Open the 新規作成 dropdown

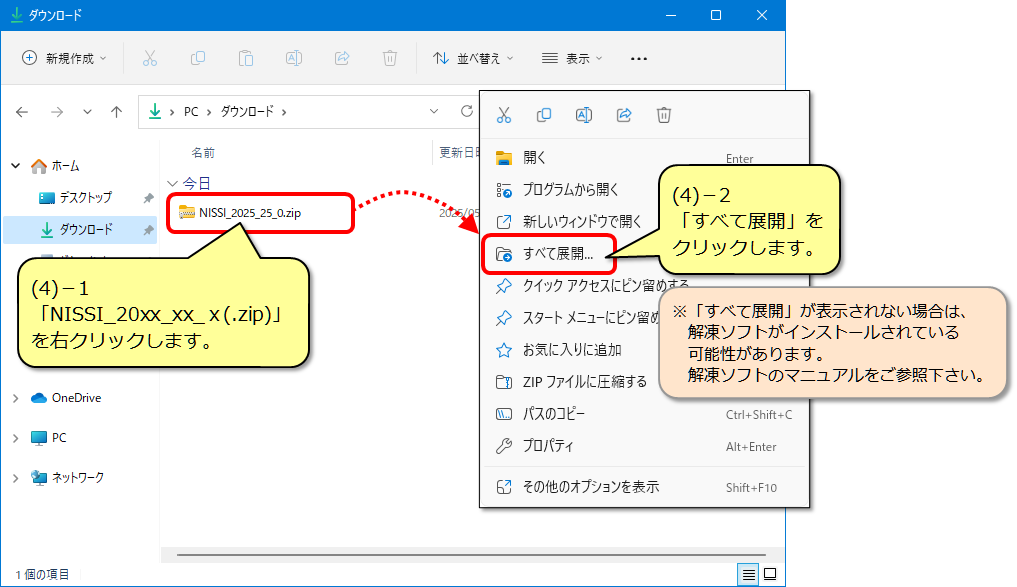tap(64, 58)
